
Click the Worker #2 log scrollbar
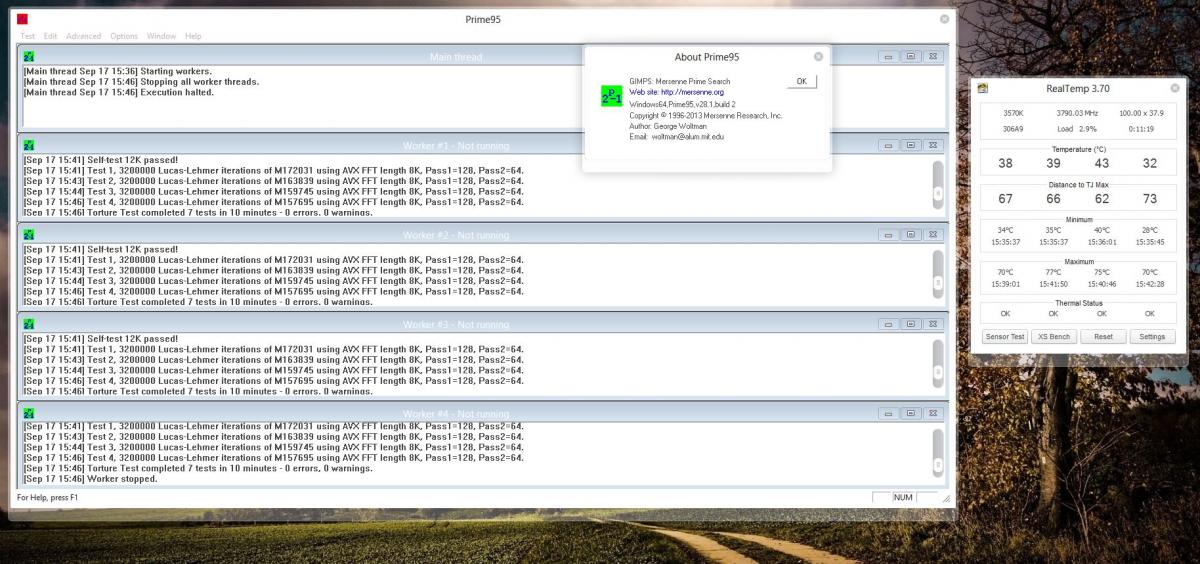point(937,274)
